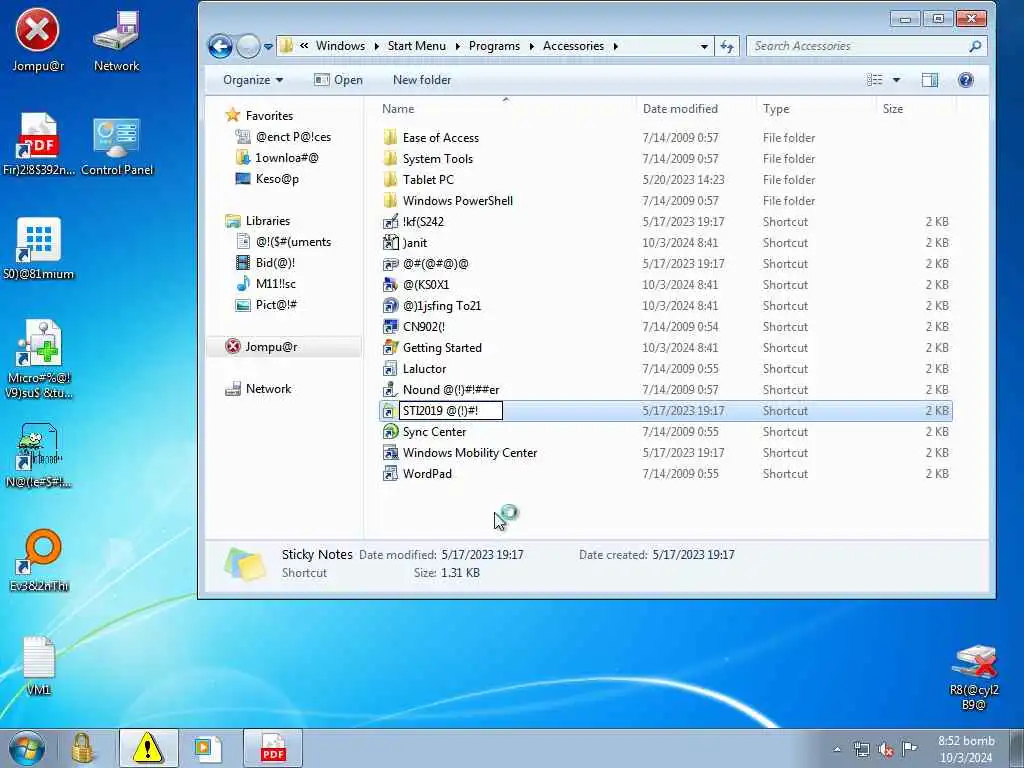Screen dimensions: 1024x768
Task: Refresh the Accessories folder view
Action: click(727, 46)
